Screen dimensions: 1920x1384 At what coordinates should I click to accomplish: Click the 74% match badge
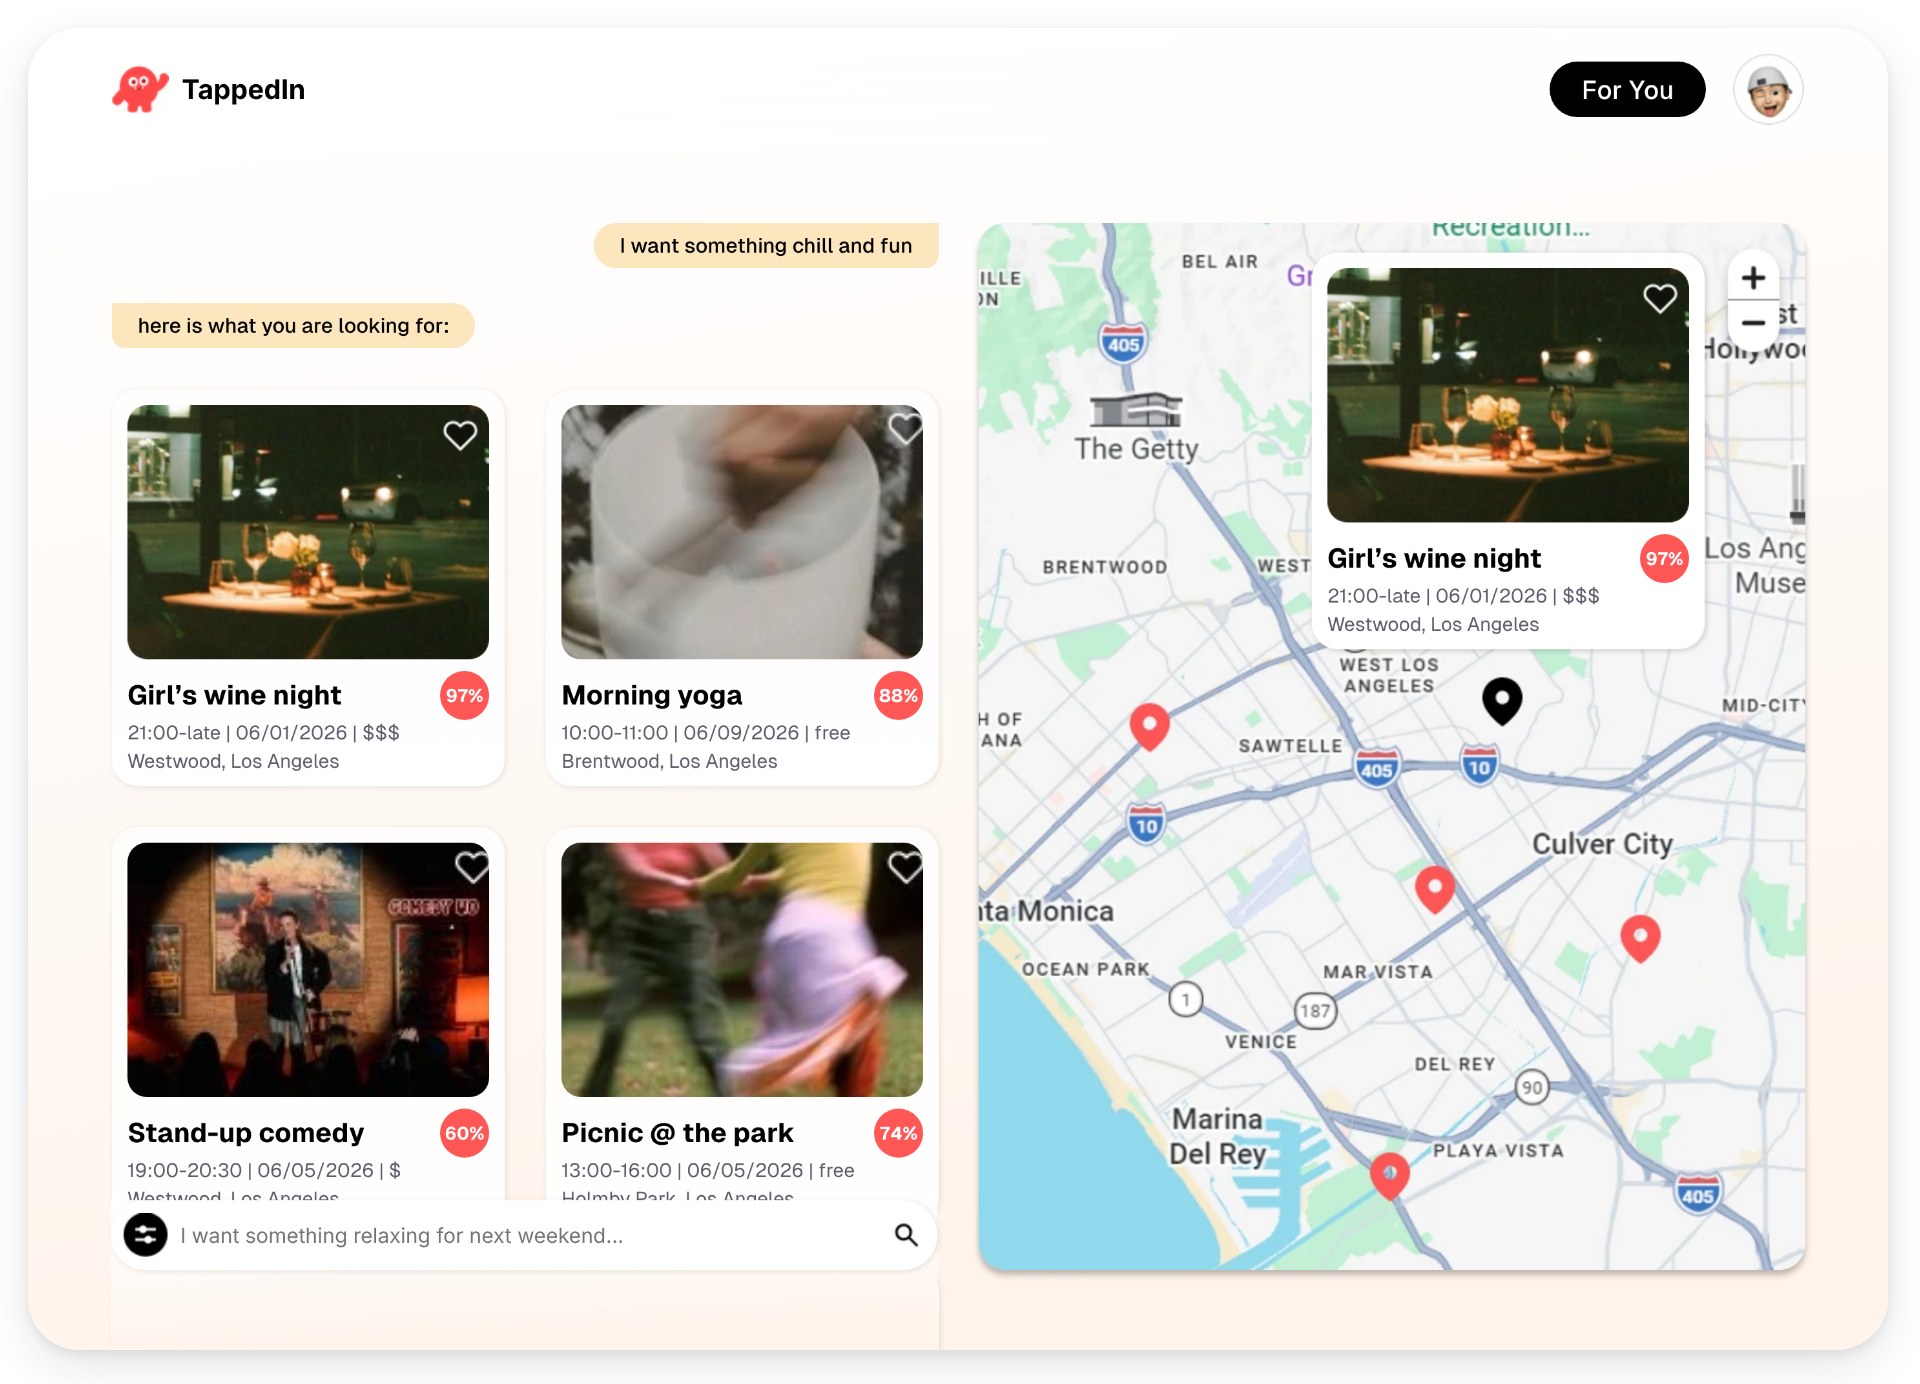[x=898, y=1133]
